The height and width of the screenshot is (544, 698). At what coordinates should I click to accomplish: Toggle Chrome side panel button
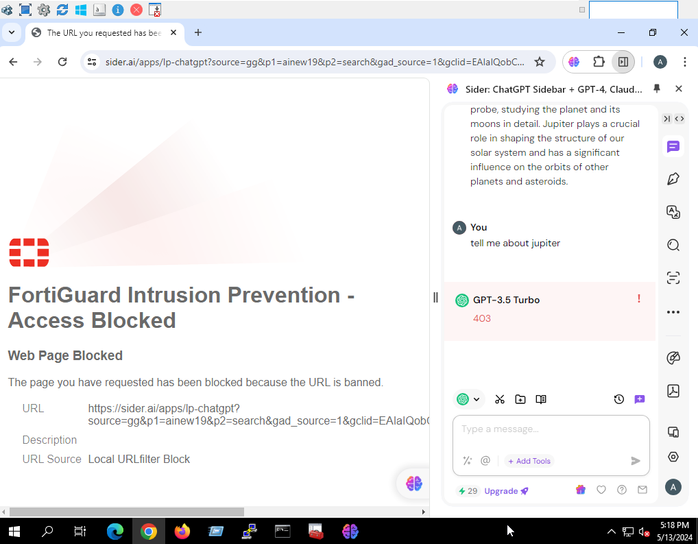623,62
